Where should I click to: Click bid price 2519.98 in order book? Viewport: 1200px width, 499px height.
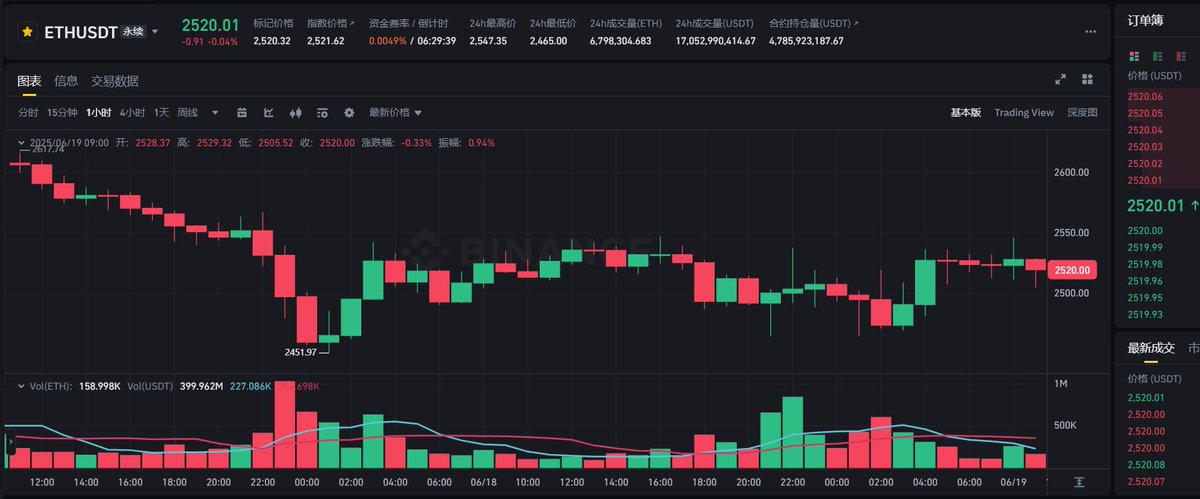coord(1144,264)
